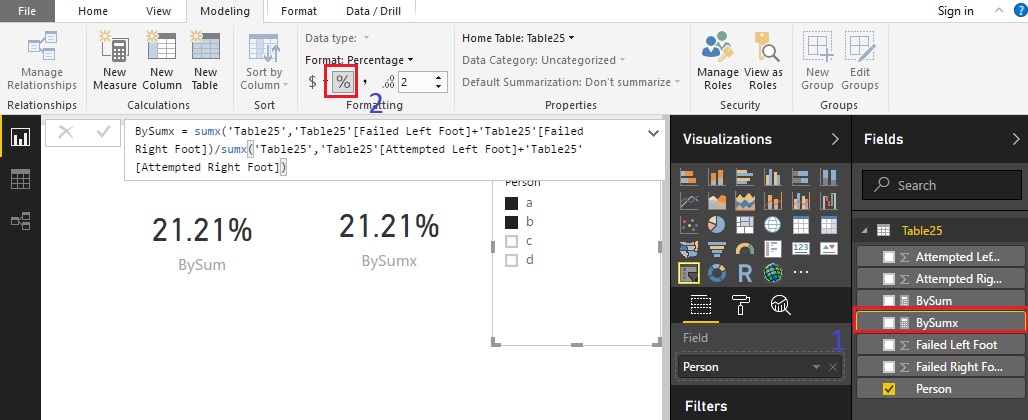Select the pie chart visualization
Screen dimensions: 1028x420
[717, 225]
